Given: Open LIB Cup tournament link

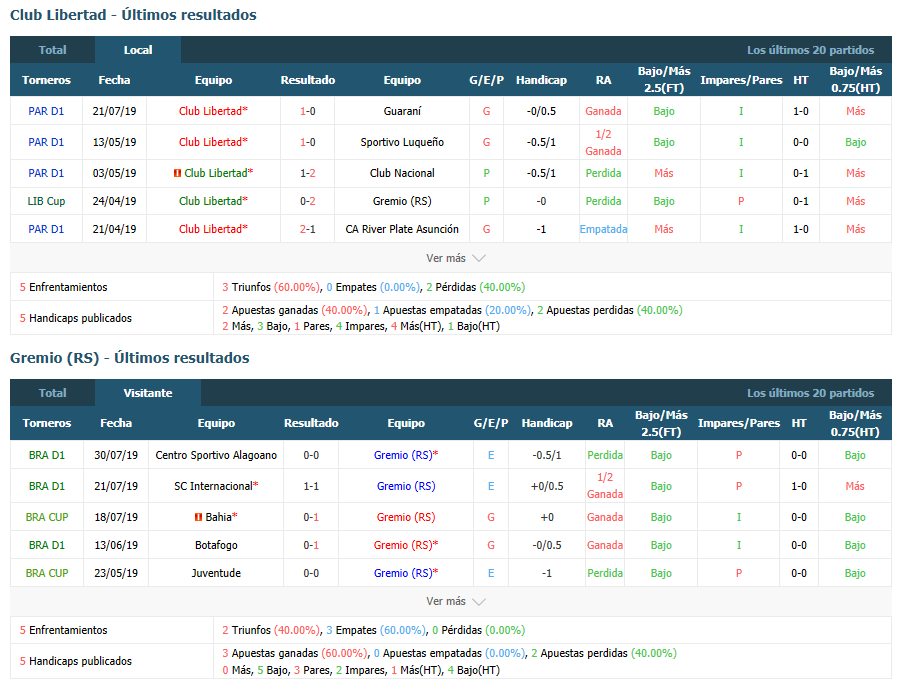Looking at the screenshot, I should pos(46,201).
